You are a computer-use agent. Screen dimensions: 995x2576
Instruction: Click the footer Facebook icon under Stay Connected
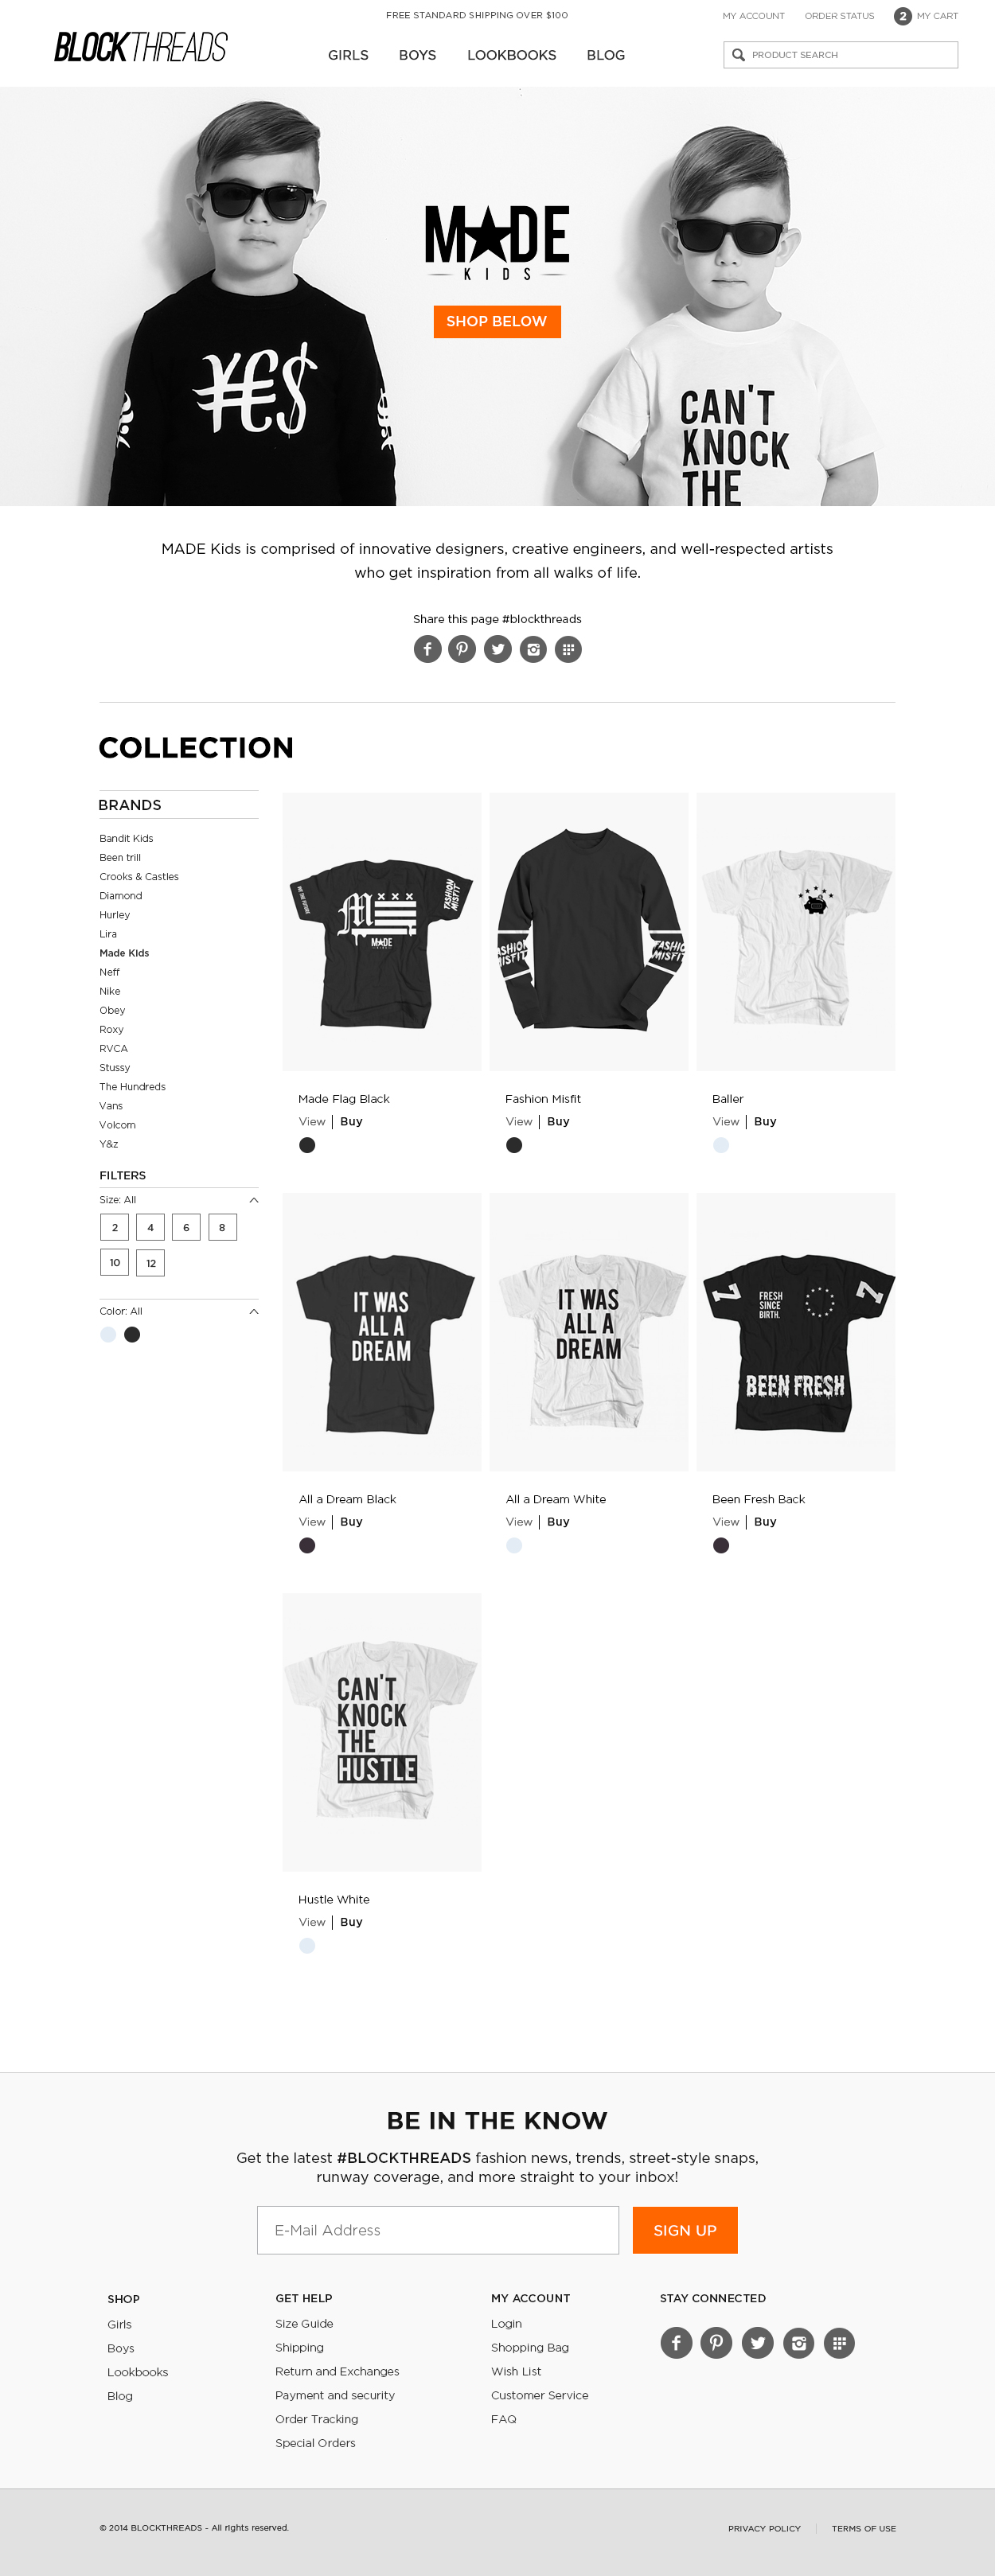click(676, 2342)
